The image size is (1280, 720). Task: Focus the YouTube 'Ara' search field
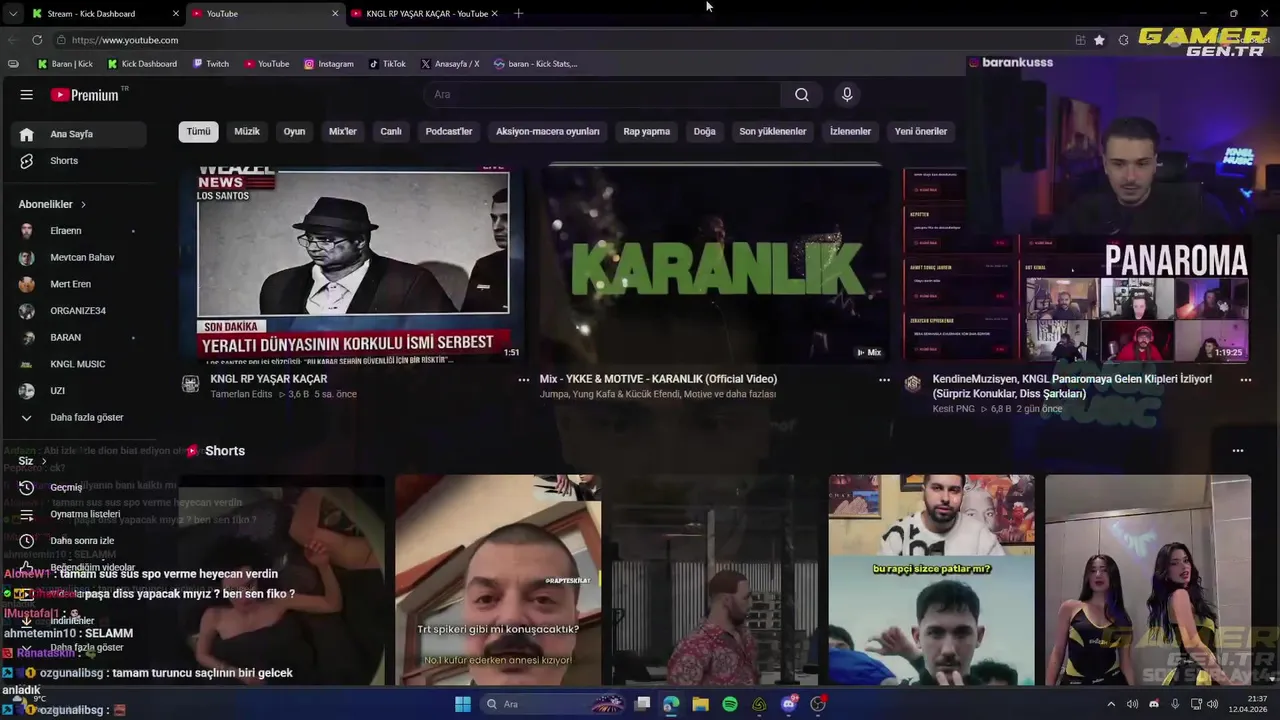[x=603, y=94]
